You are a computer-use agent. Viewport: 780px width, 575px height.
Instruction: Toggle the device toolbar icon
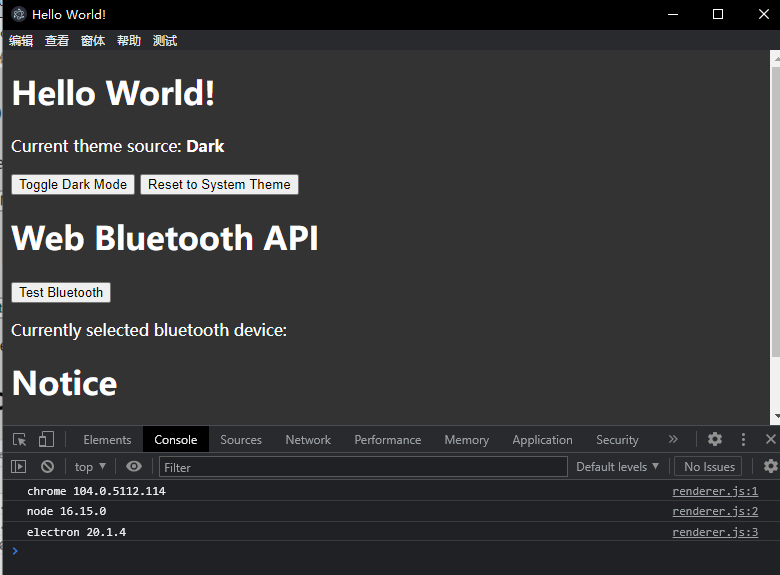click(x=46, y=440)
